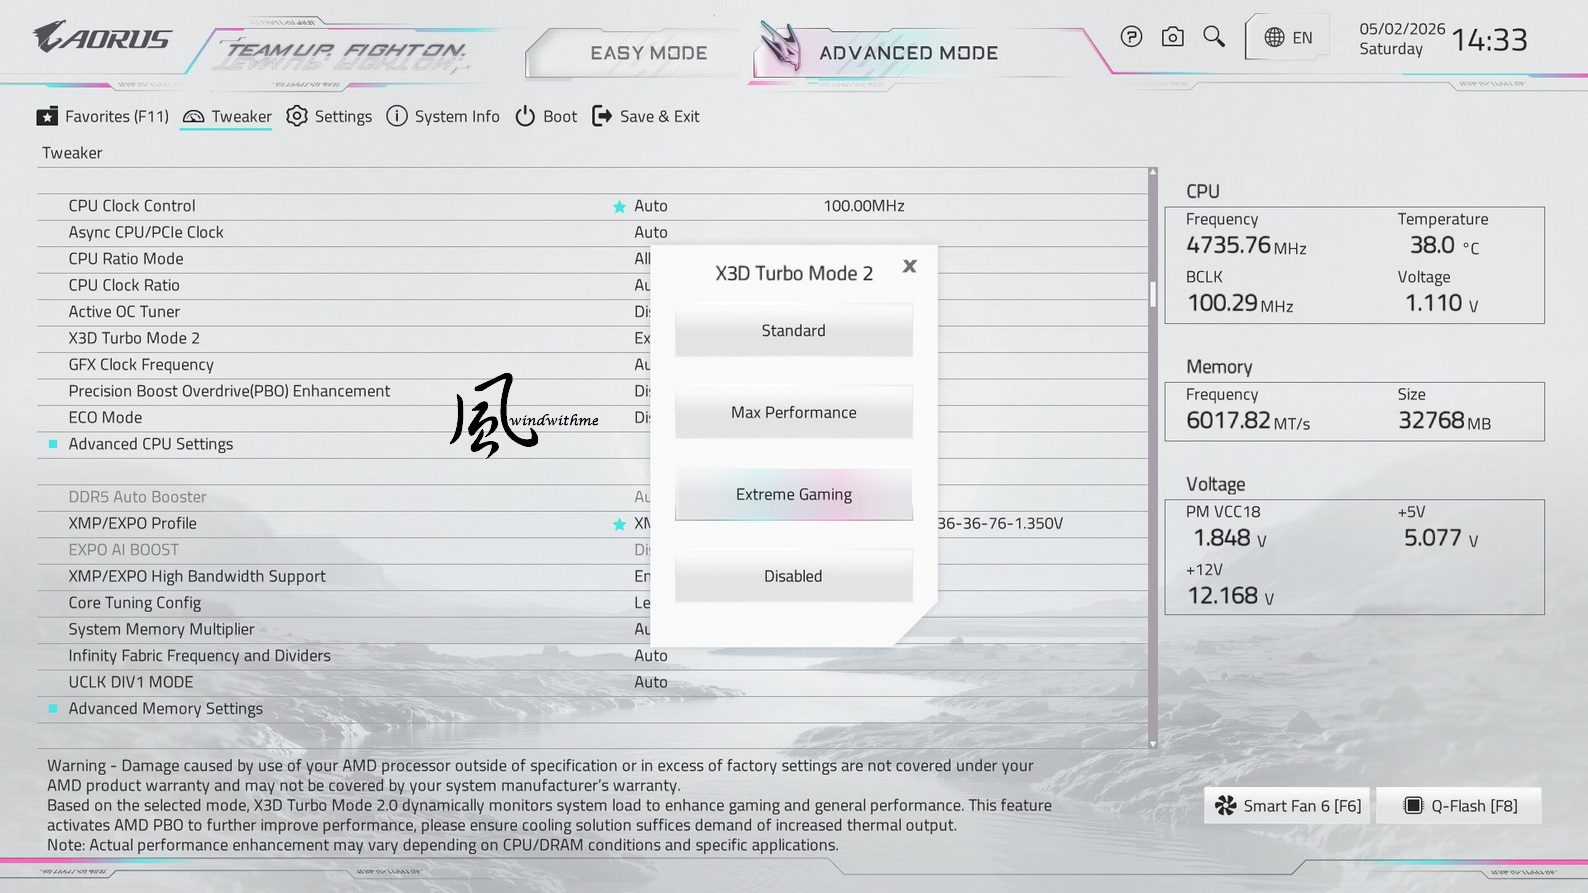Switch to the Settings tab

click(329, 116)
